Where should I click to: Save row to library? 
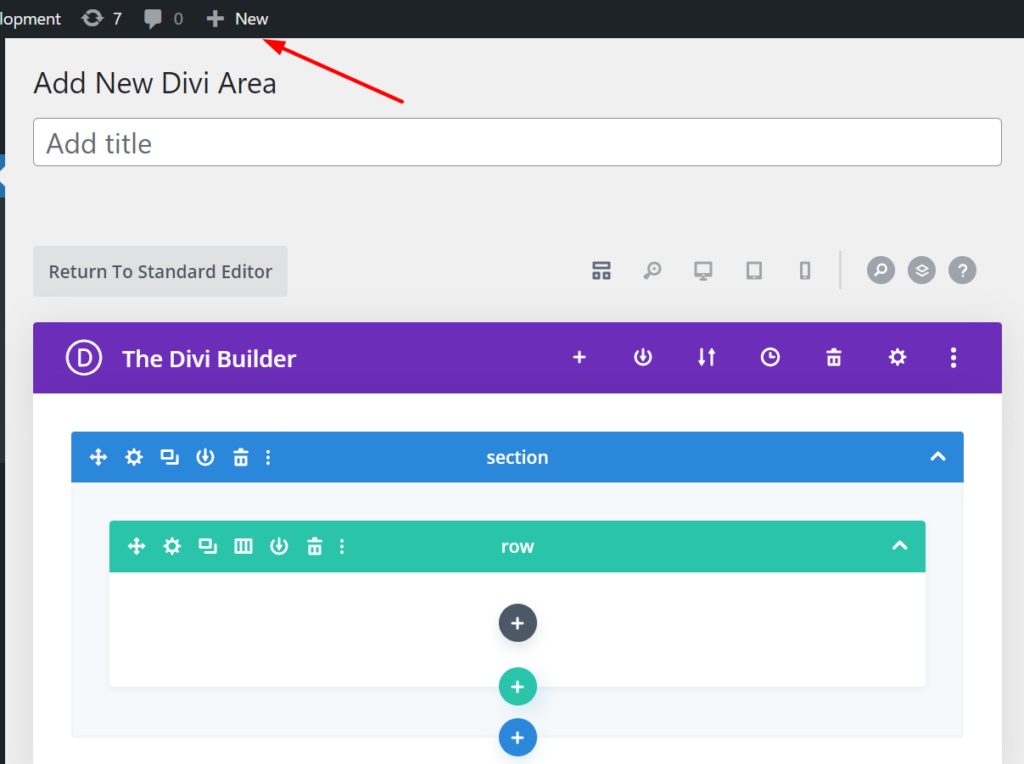[279, 546]
